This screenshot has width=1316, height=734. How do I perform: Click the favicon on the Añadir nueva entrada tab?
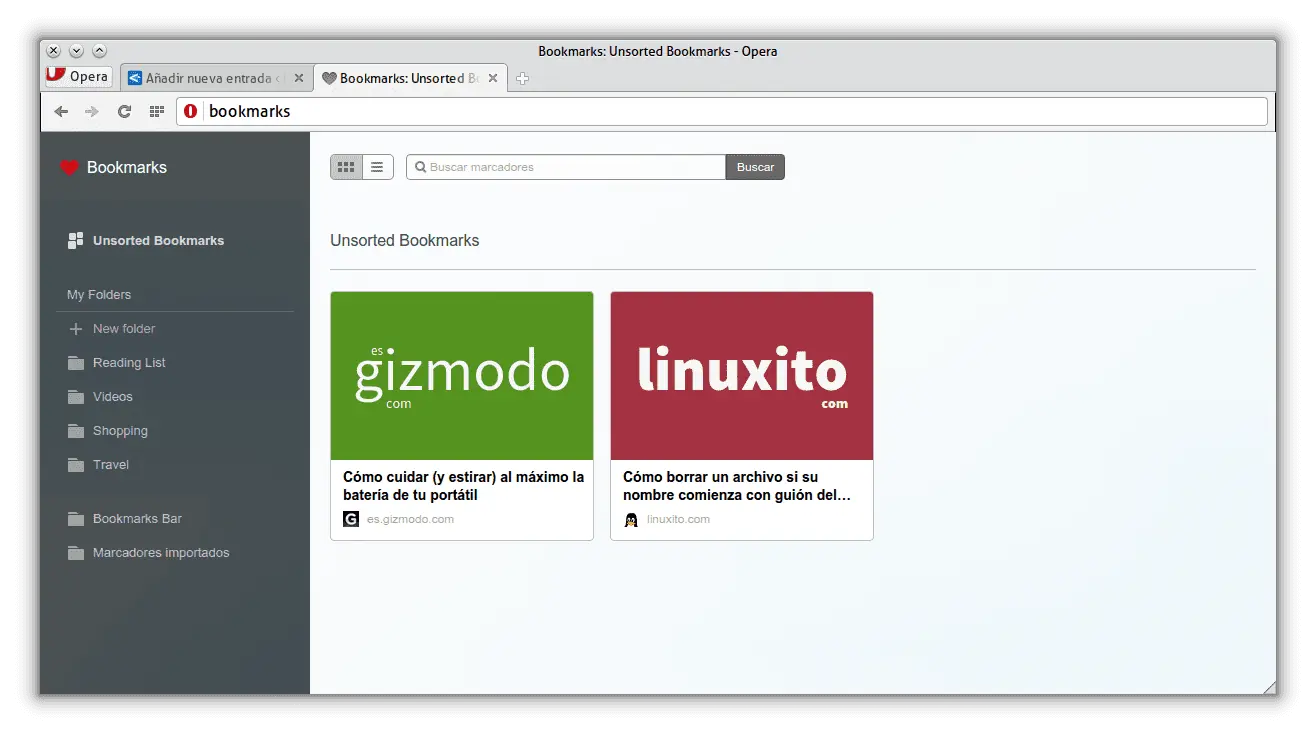coord(135,78)
